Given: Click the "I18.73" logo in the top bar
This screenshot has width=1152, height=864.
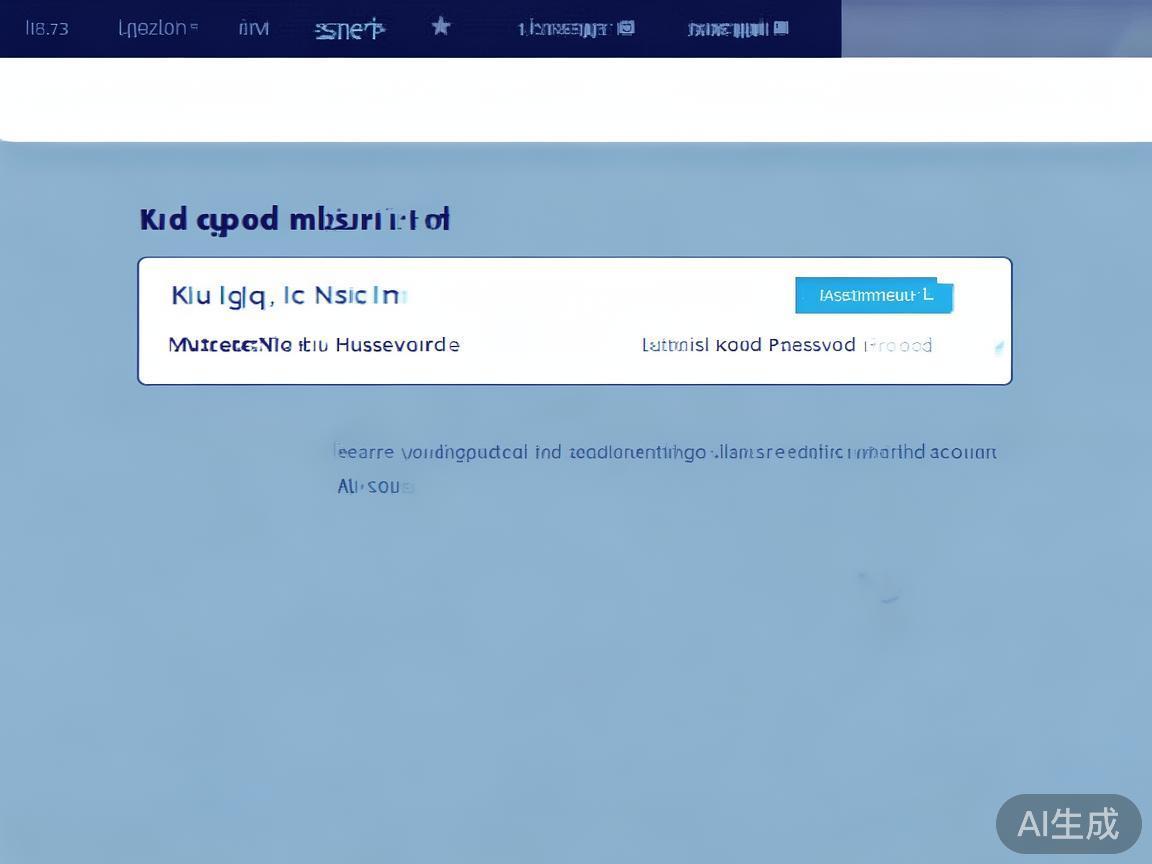Looking at the screenshot, I should [x=46, y=28].
